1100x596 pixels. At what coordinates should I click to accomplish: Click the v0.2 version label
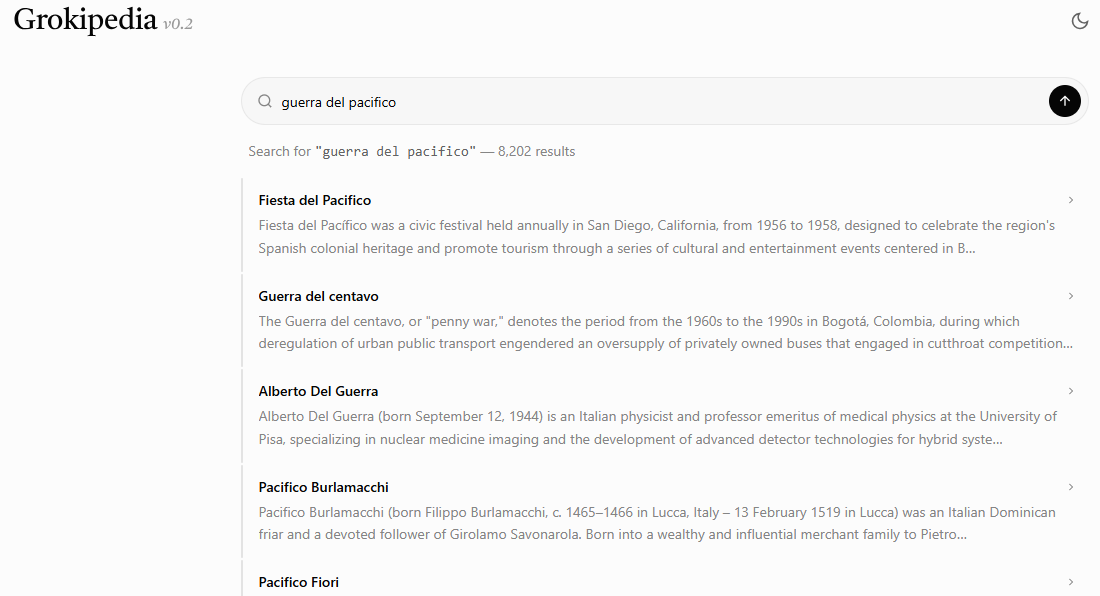(177, 24)
